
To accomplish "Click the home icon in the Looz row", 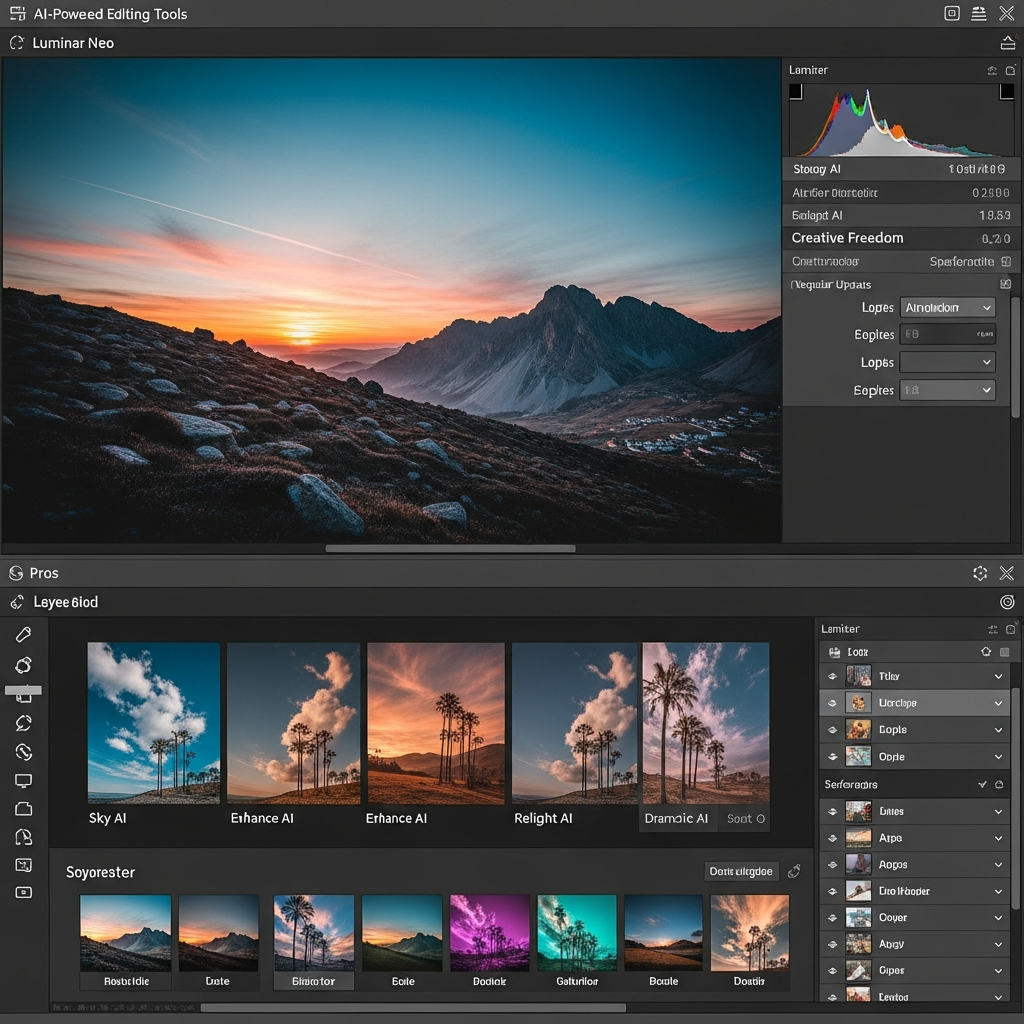I will tap(985, 651).
